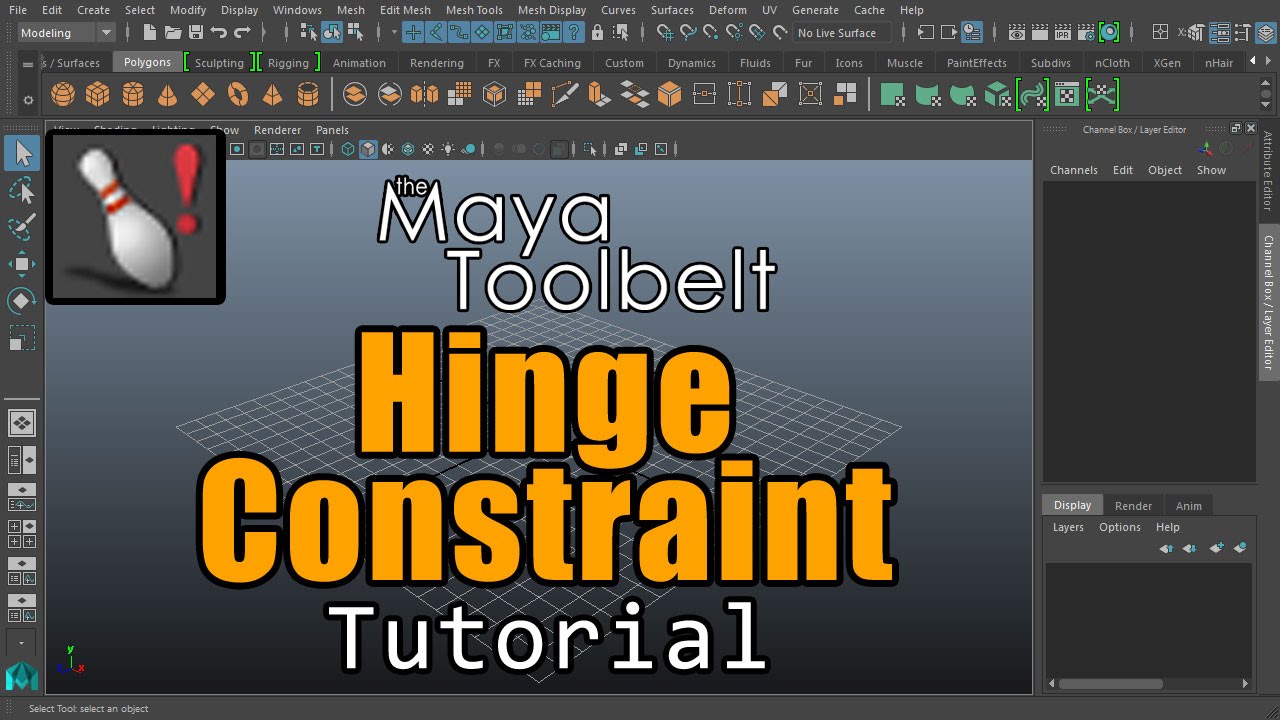Toggle Construction History icon on status line
This screenshot has width=1280, height=720.
[x=971, y=33]
